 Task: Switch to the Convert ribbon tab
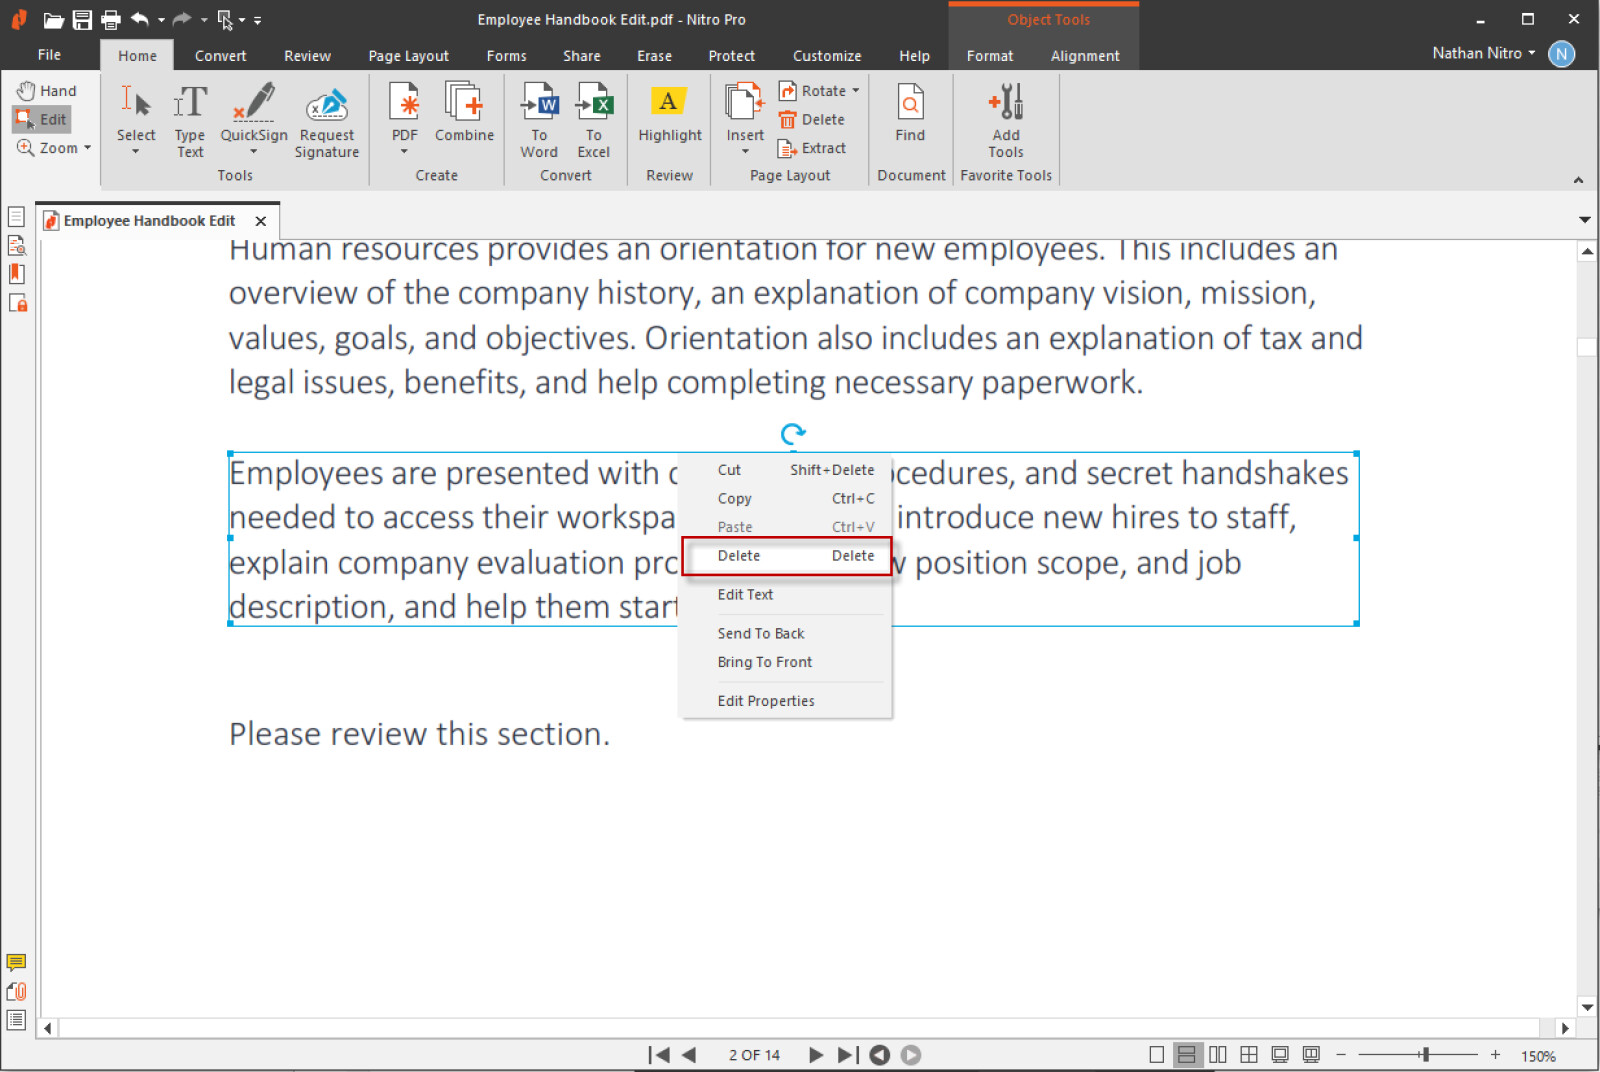pyautogui.click(x=220, y=55)
